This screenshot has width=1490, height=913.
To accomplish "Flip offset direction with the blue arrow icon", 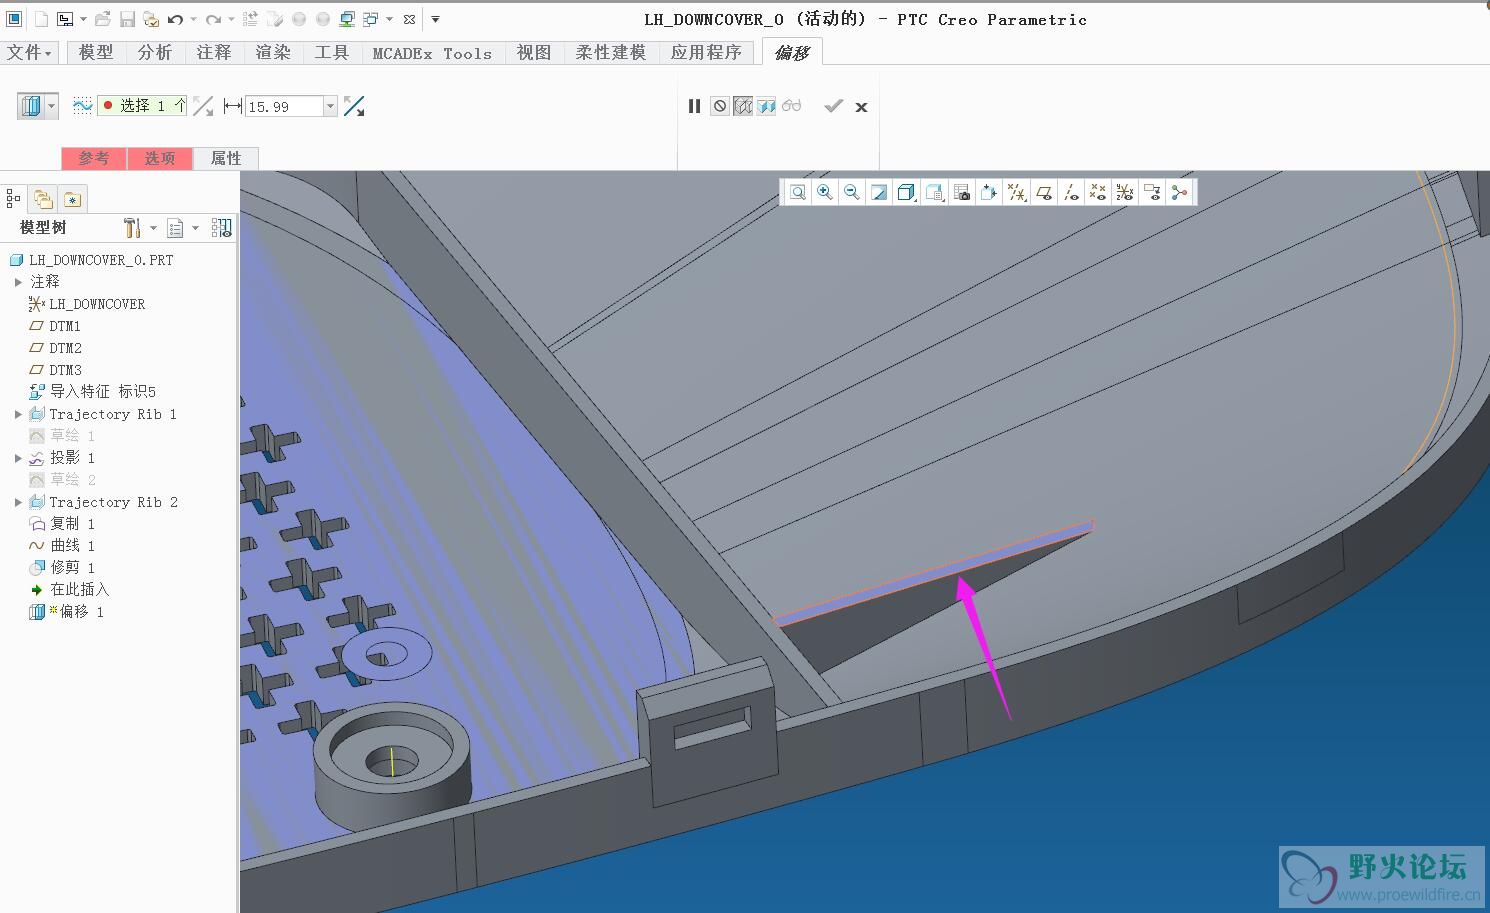I will 354,106.
